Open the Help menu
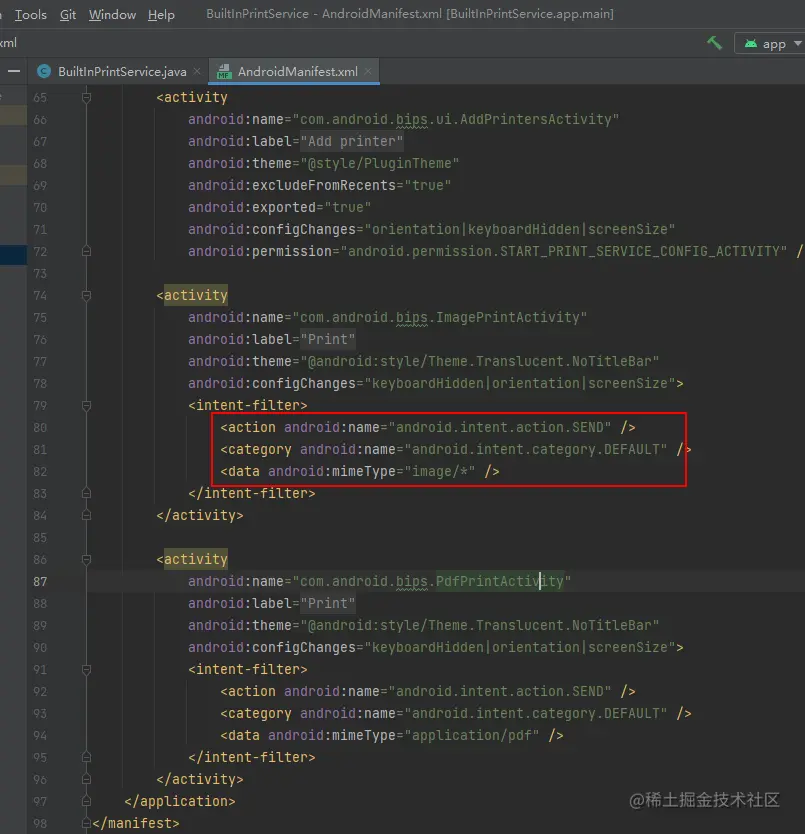 coord(161,14)
